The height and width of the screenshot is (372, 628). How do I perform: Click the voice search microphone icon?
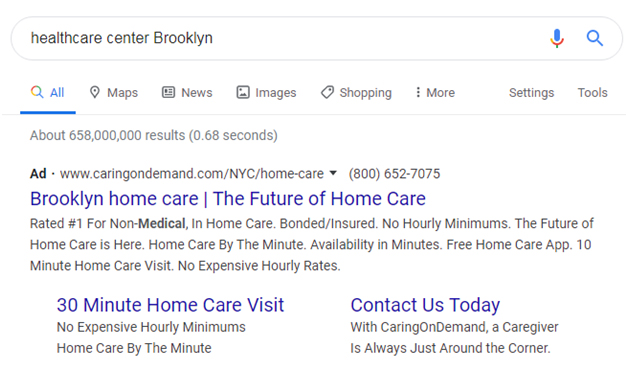click(557, 38)
